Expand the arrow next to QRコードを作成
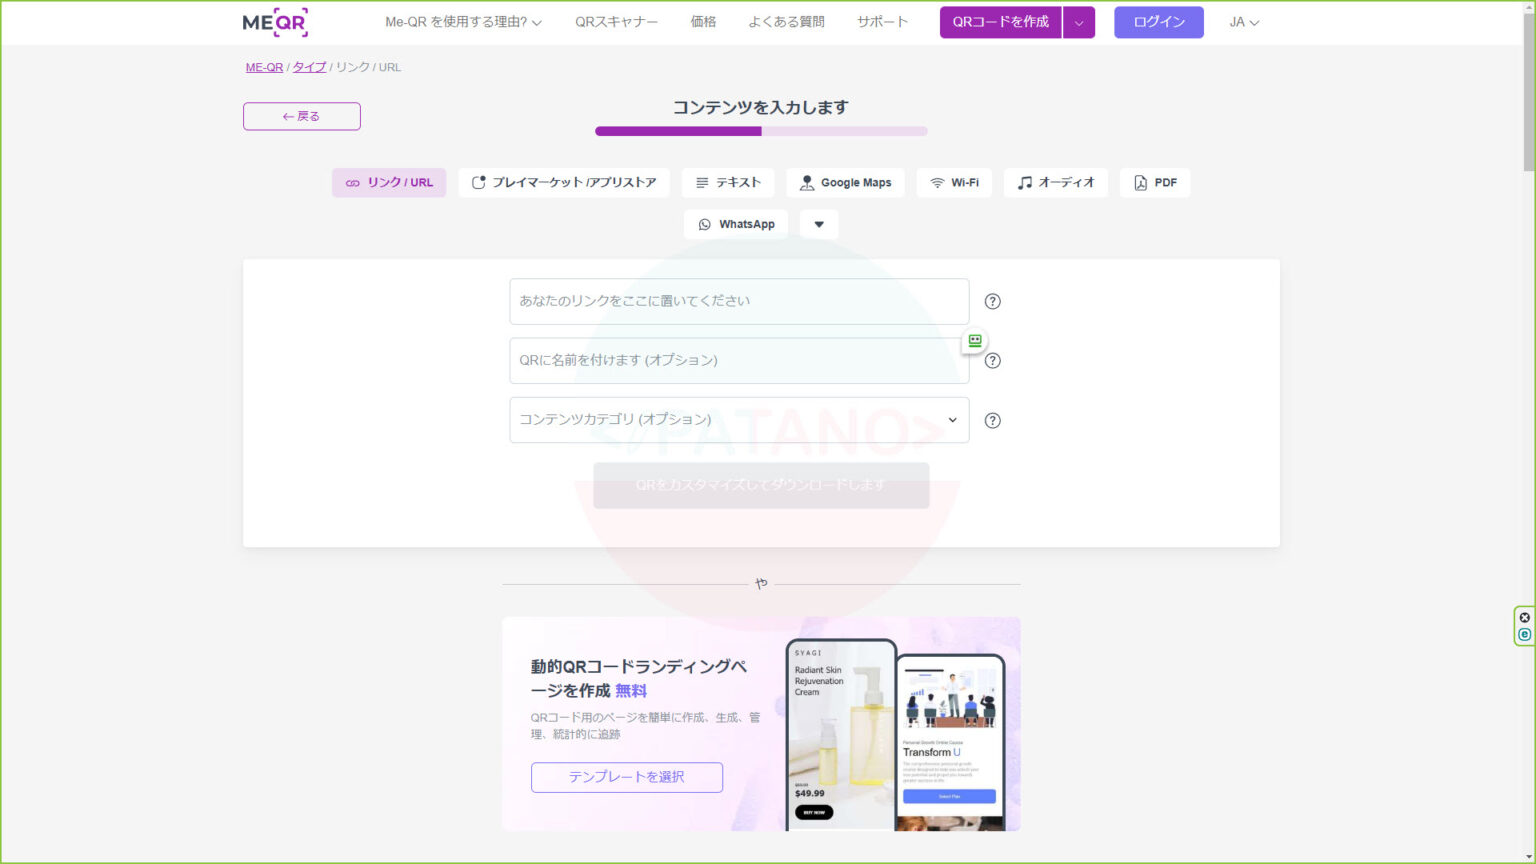1536x864 pixels. coord(1079,22)
